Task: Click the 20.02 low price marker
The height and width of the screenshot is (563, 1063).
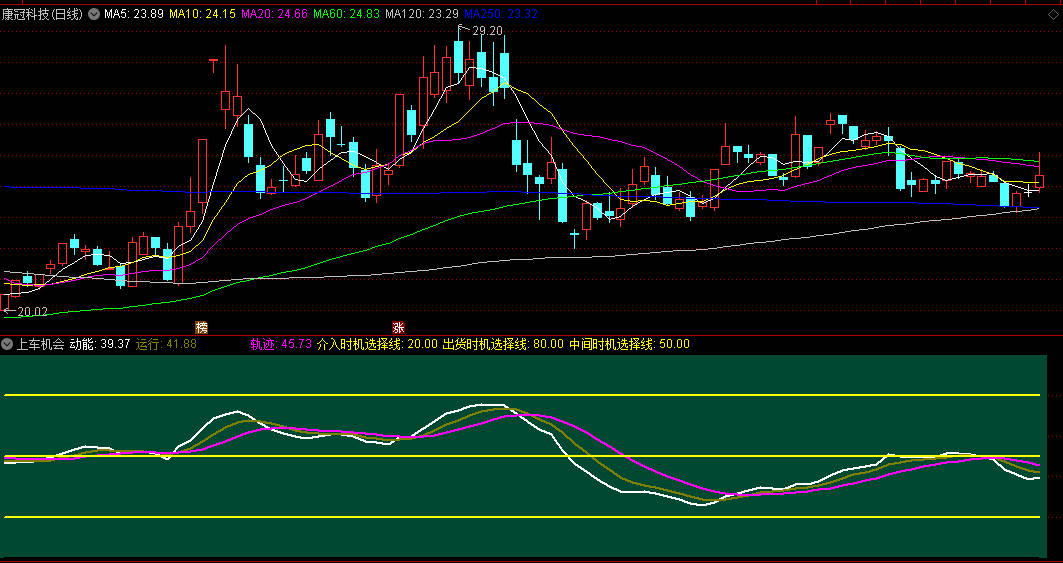Action: pyautogui.click(x=27, y=312)
